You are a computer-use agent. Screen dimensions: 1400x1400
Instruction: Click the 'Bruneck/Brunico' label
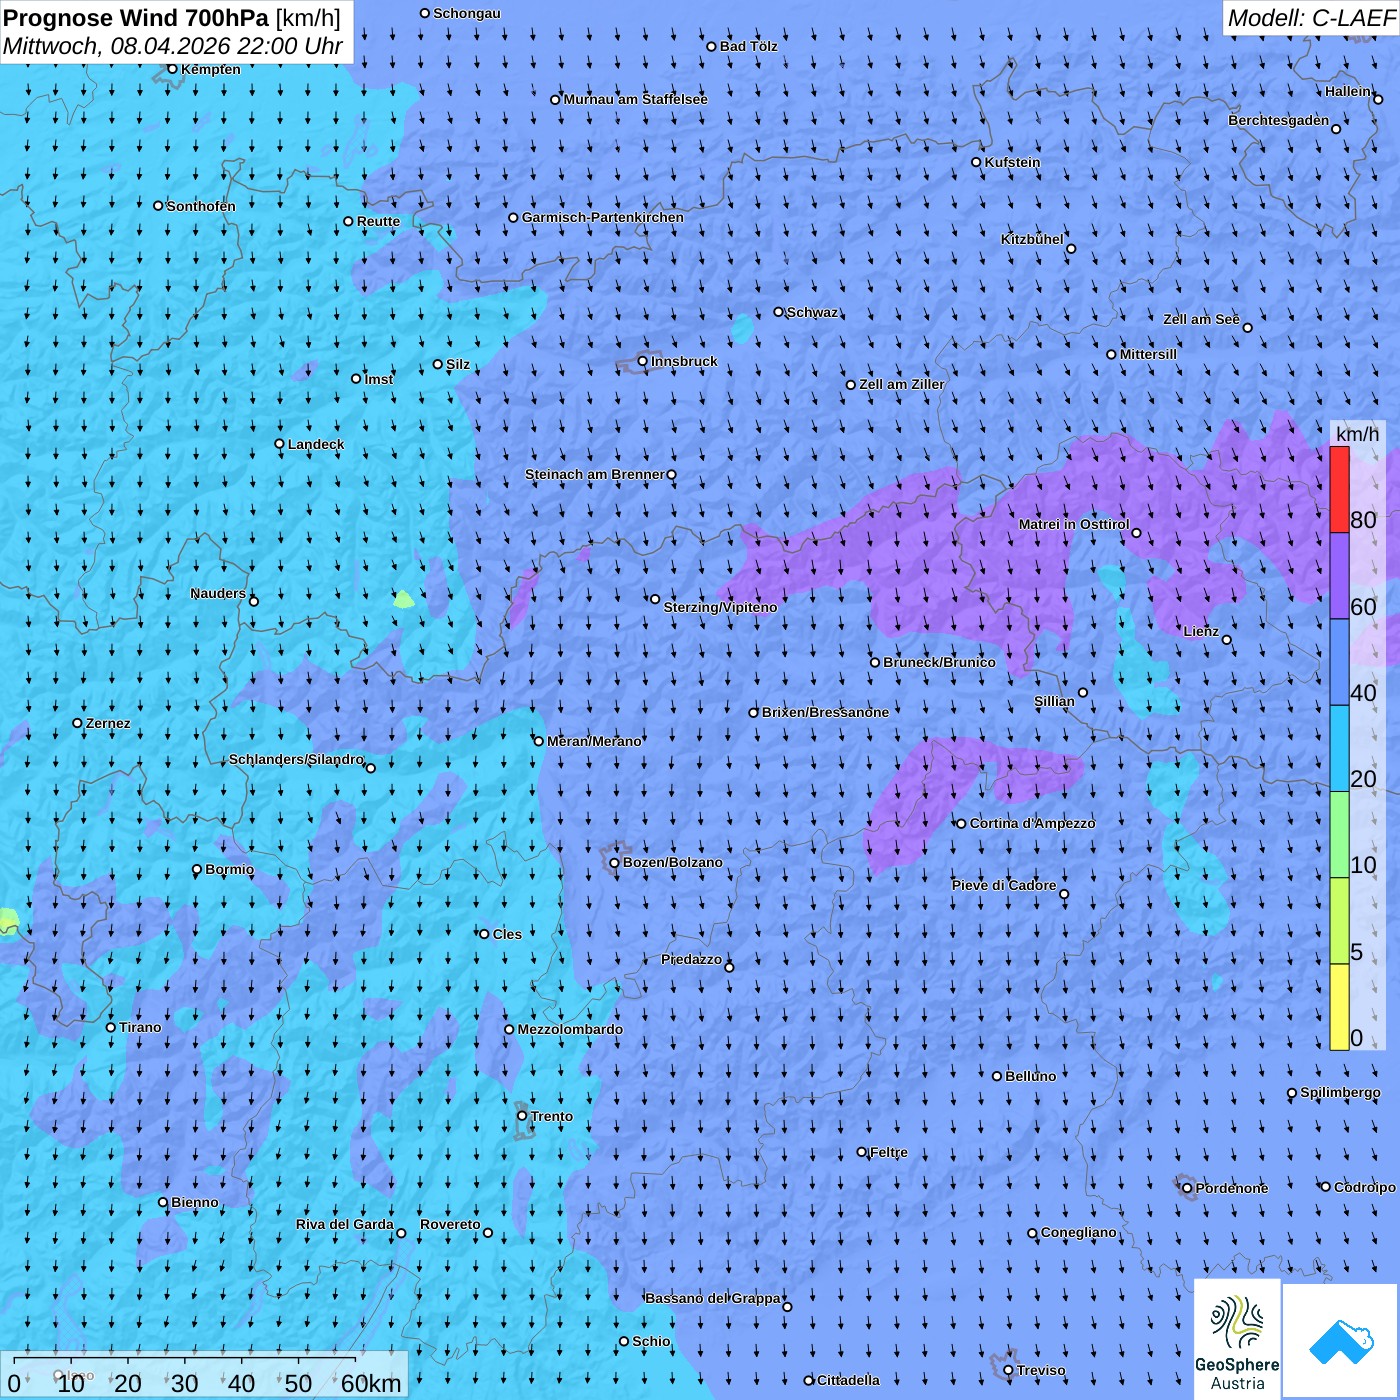939,662
